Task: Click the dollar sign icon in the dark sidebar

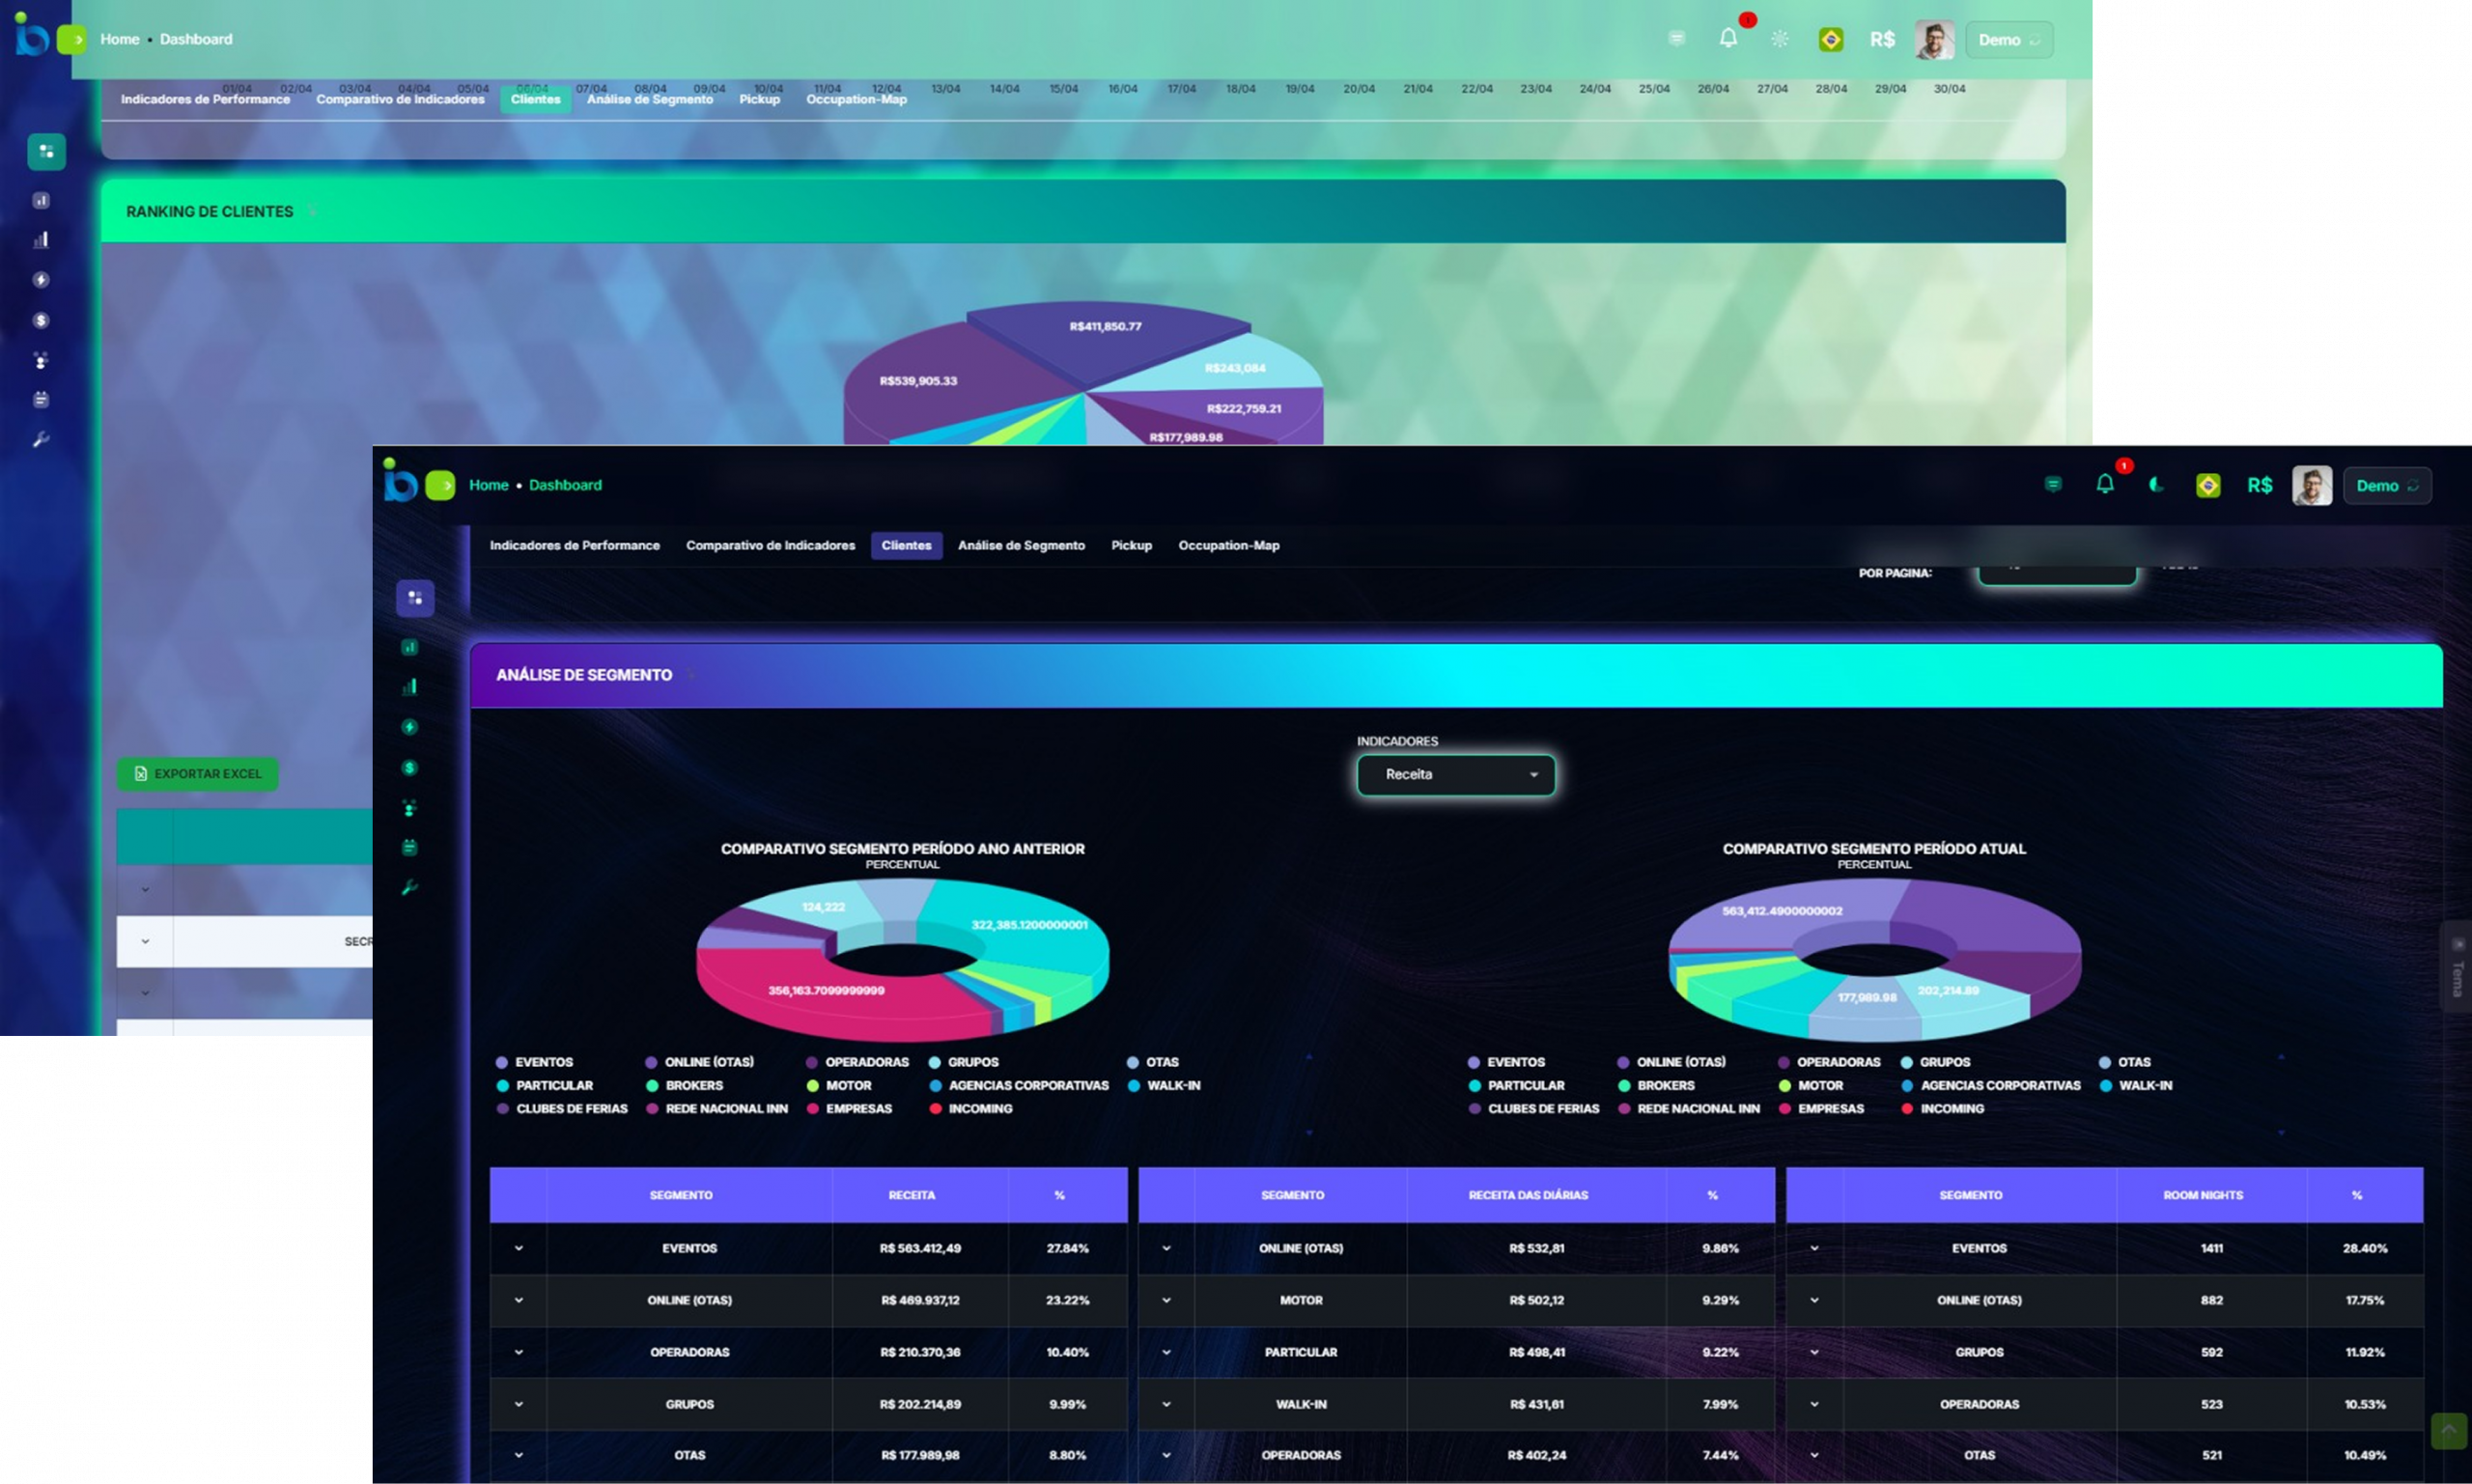Action: coord(409,768)
